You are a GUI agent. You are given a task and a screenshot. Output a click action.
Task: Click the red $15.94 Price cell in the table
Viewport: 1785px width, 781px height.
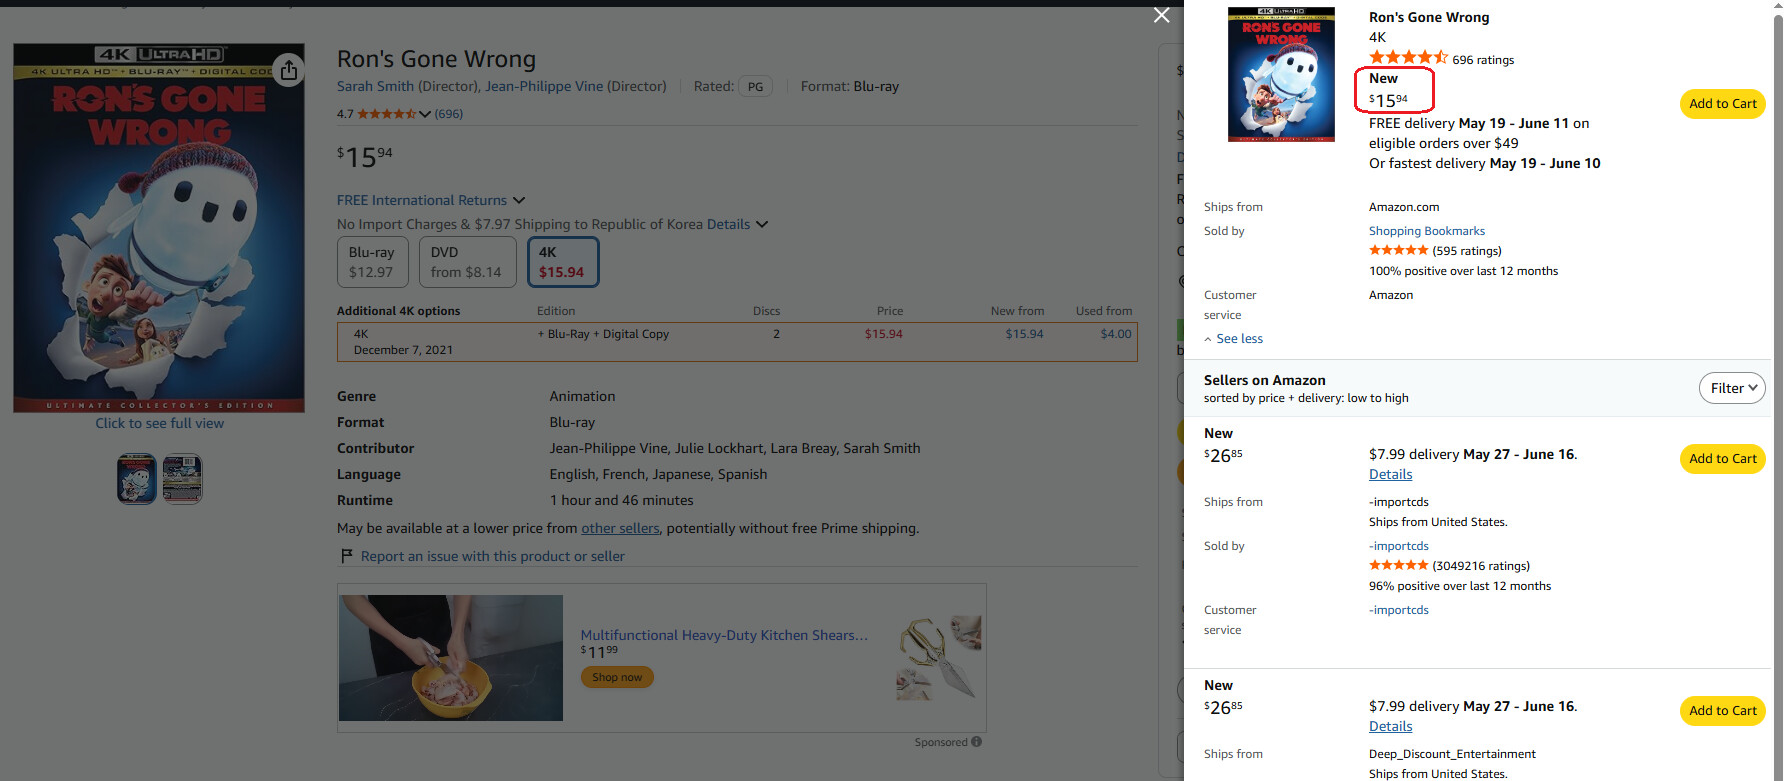[x=884, y=334]
